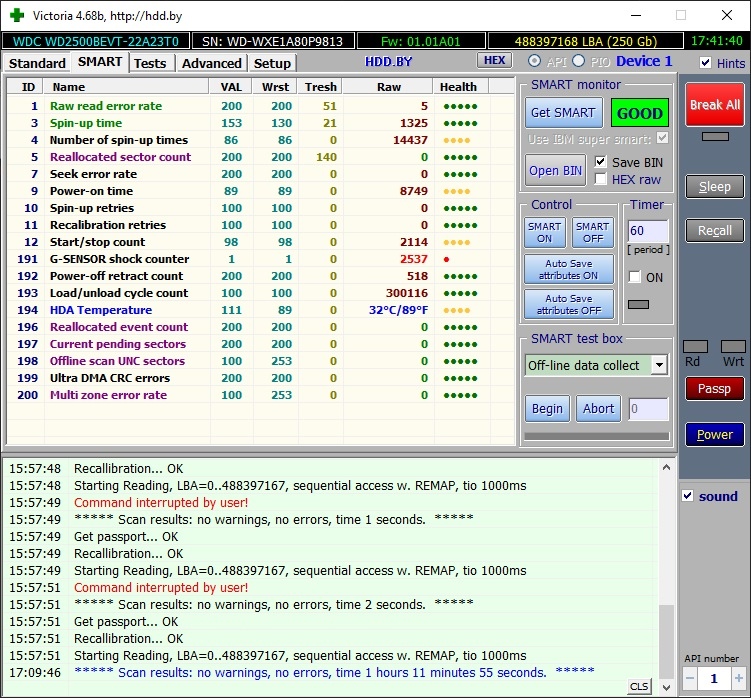Click the HEX button near tabs
This screenshot has width=751, height=698.
(x=494, y=61)
